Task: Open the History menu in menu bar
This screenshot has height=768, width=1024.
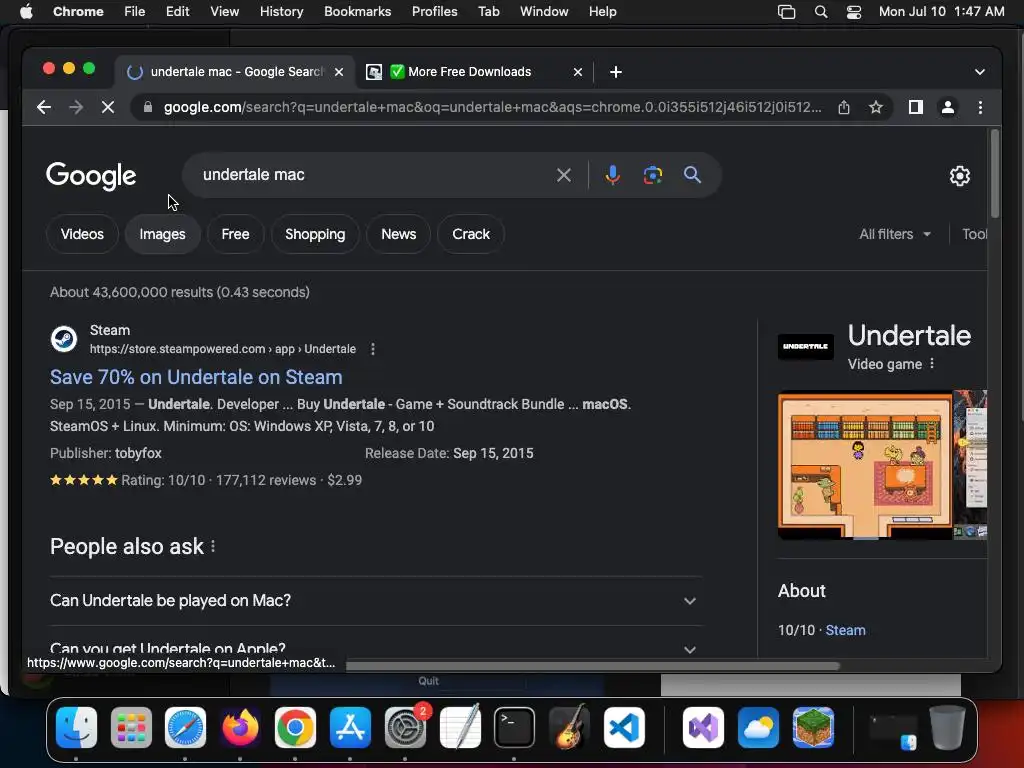Action: [281, 12]
